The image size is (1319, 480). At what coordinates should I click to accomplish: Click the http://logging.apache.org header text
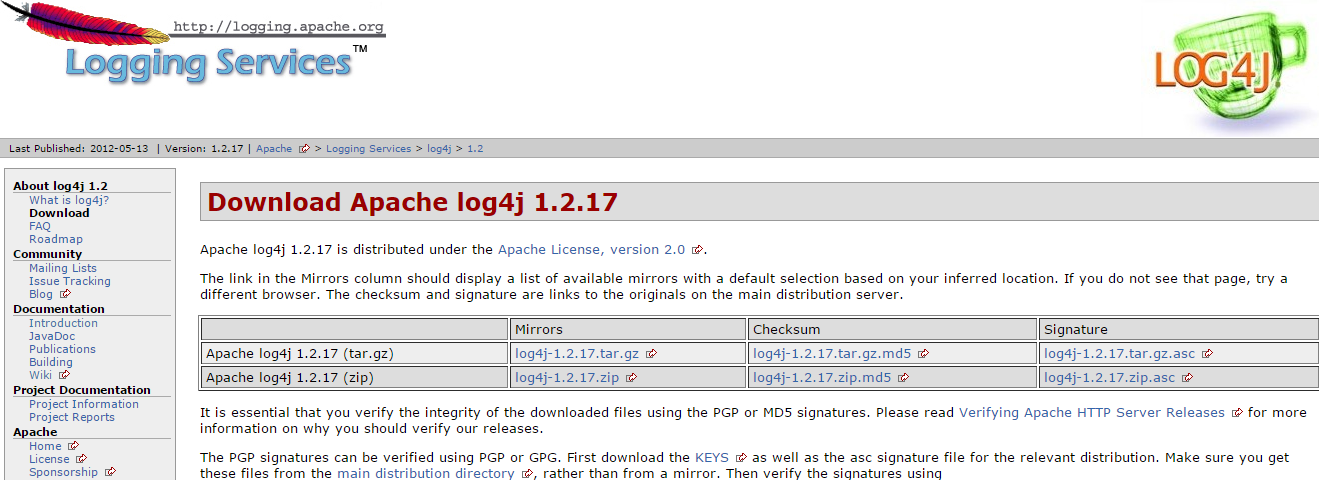coord(278,28)
